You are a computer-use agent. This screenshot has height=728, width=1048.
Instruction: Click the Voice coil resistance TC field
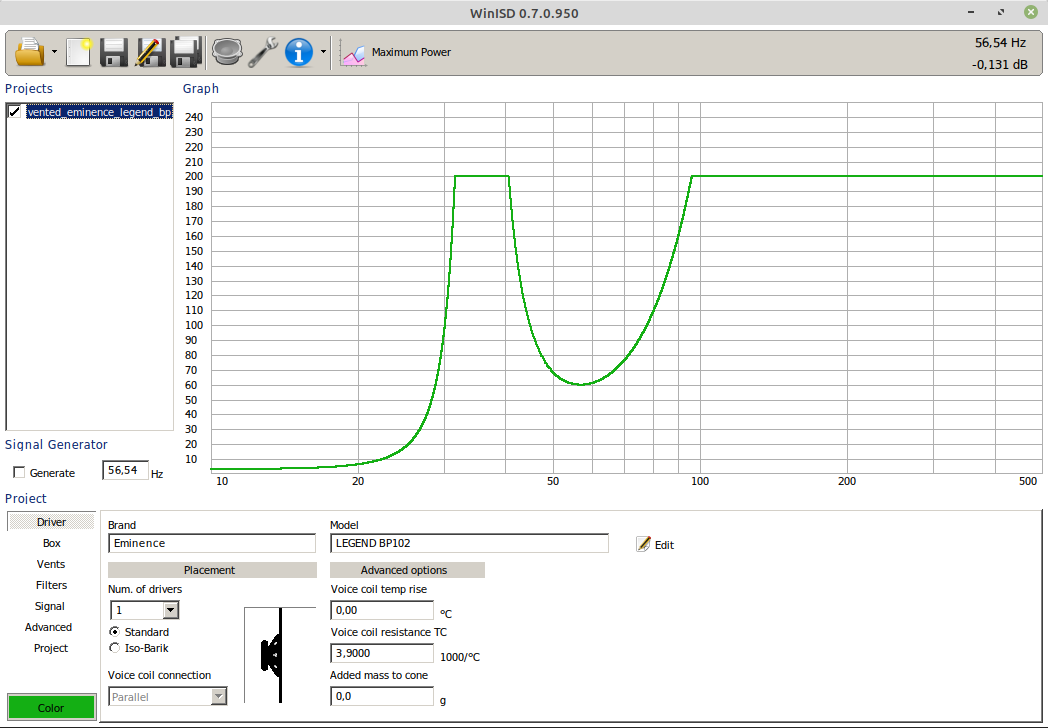coord(382,653)
